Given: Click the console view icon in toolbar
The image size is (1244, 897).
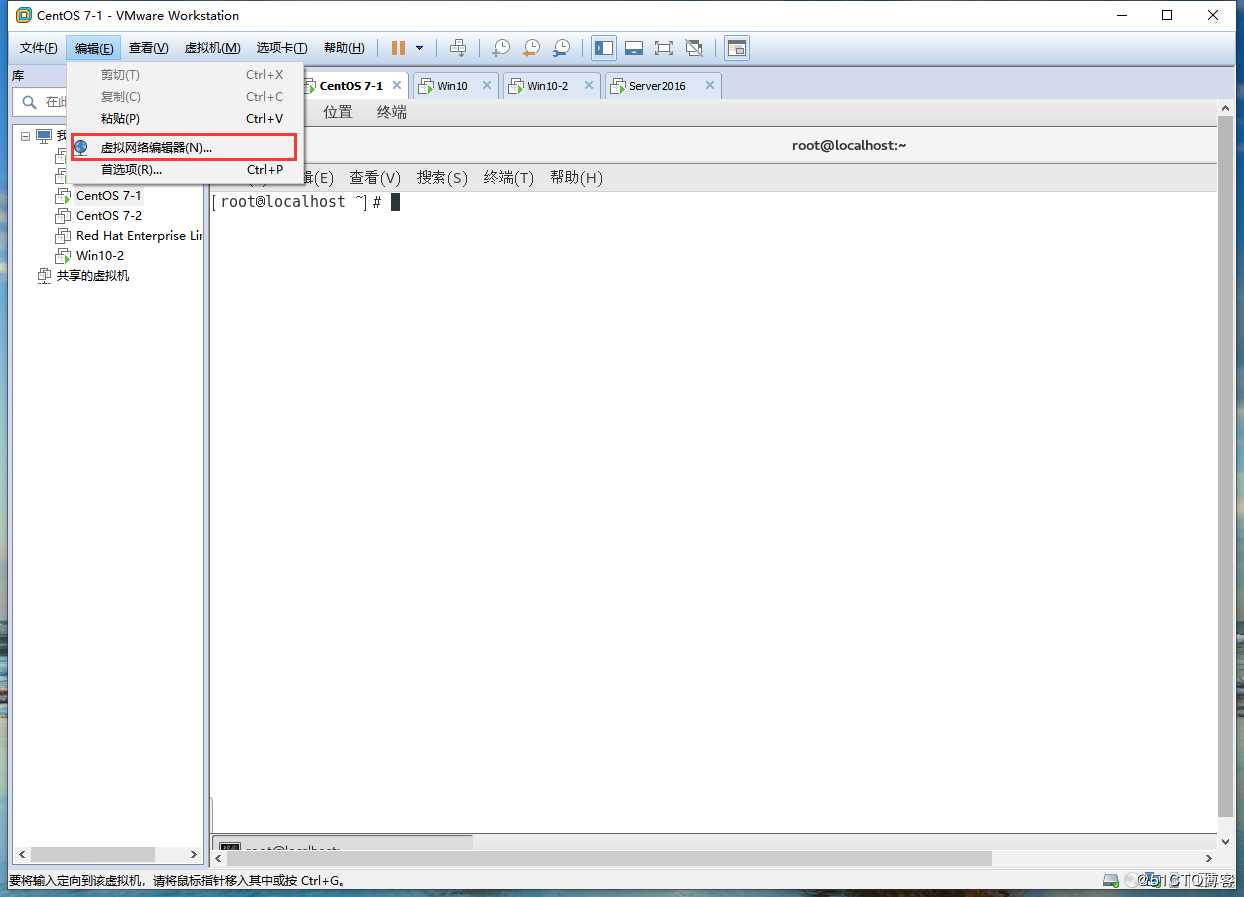Looking at the screenshot, I should click(x=737, y=48).
